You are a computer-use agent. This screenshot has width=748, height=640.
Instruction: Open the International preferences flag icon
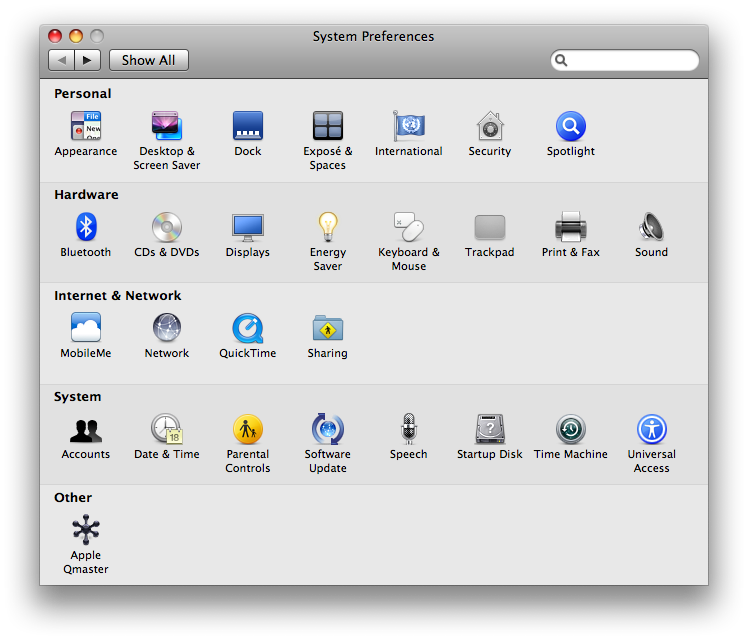(x=409, y=126)
